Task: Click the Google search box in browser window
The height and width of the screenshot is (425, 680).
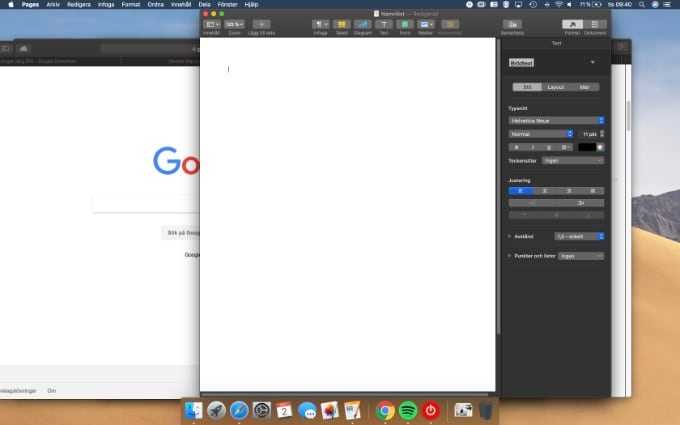Action: click(x=146, y=203)
